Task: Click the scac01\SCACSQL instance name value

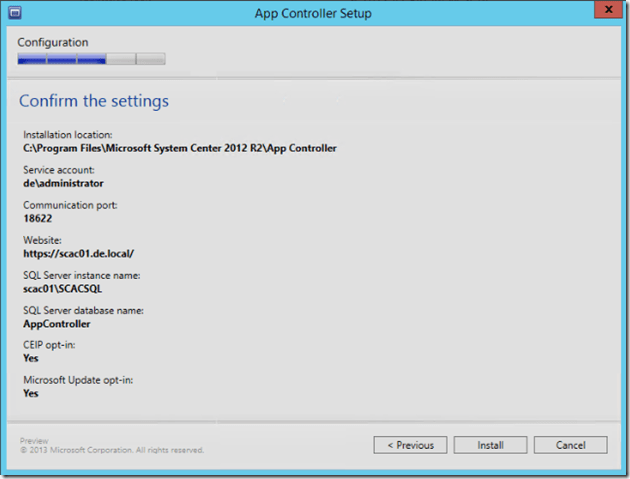Action: pyautogui.click(x=65, y=288)
